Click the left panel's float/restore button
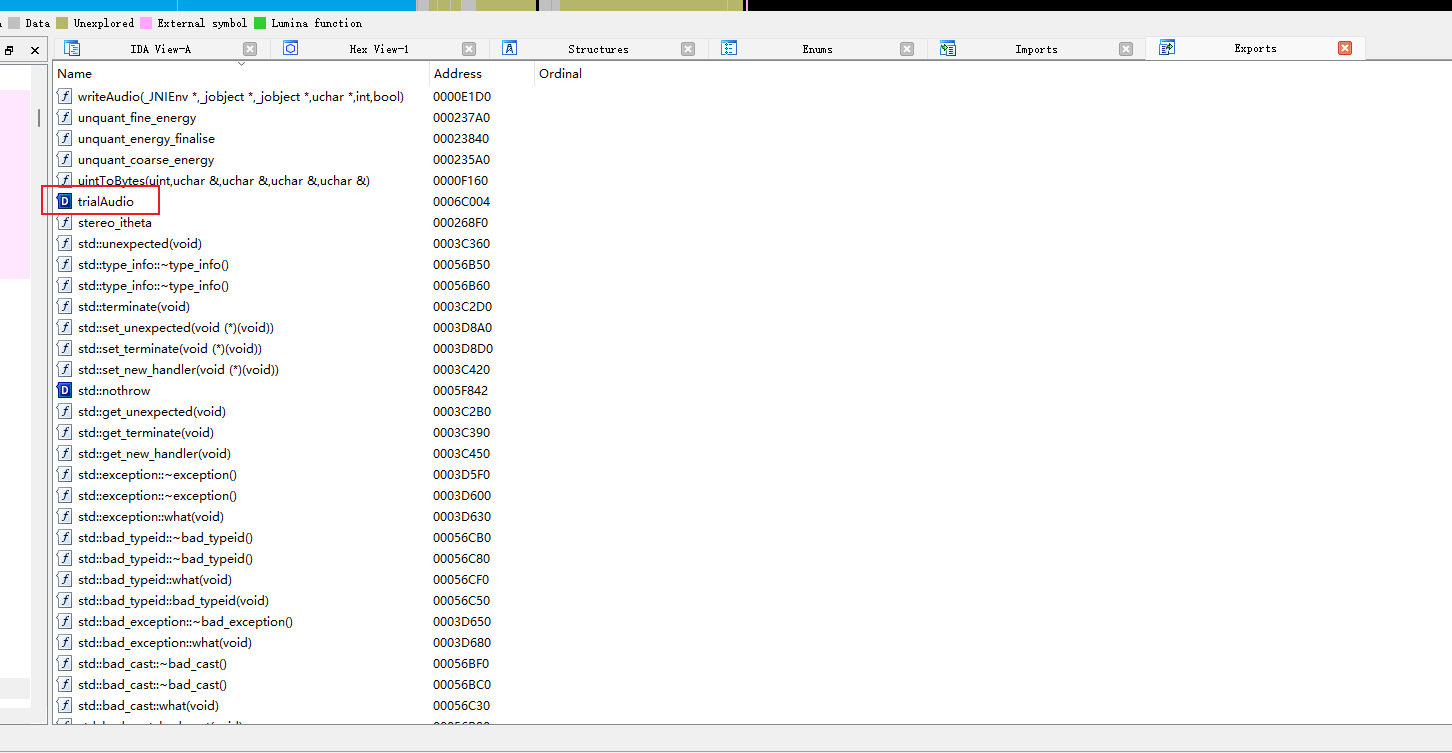 tap(9, 50)
